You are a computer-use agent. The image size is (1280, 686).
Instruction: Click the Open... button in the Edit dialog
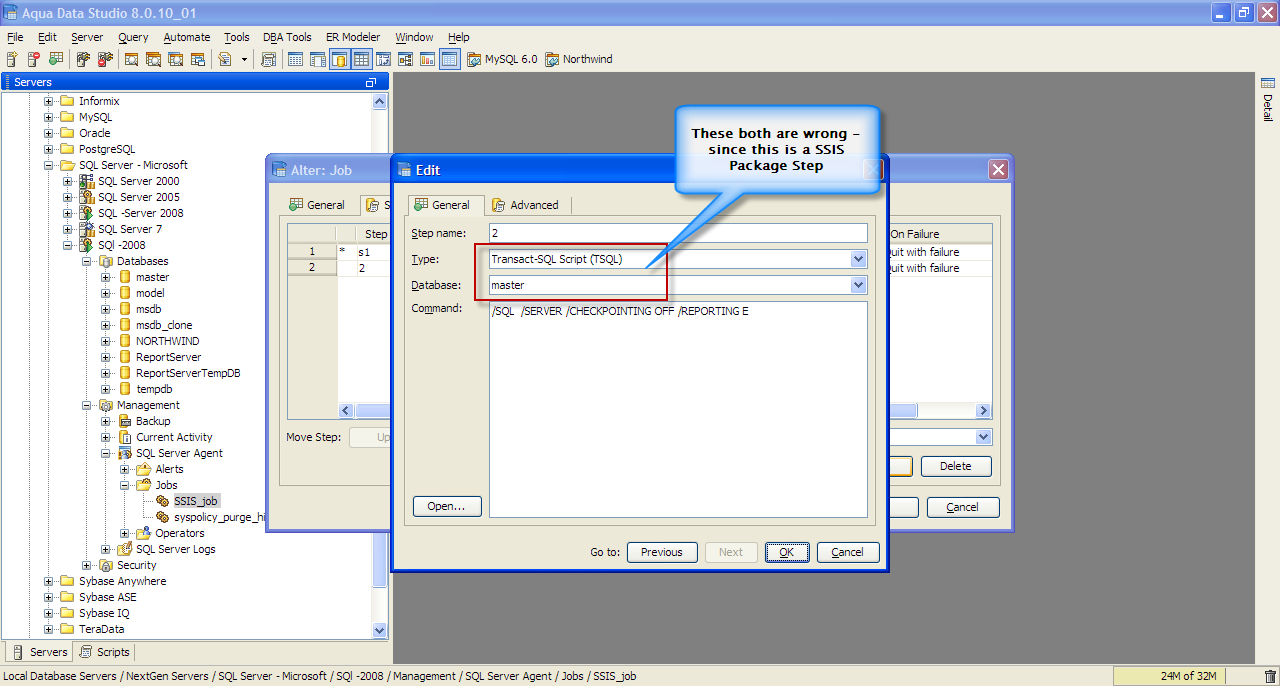click(x=447, y=506)
